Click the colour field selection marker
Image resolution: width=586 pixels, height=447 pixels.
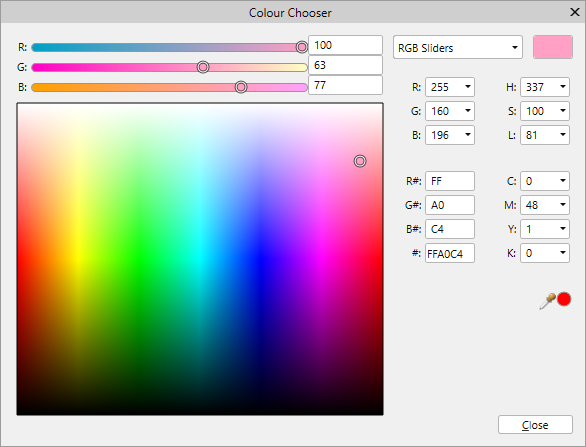(x=360, y=161)
